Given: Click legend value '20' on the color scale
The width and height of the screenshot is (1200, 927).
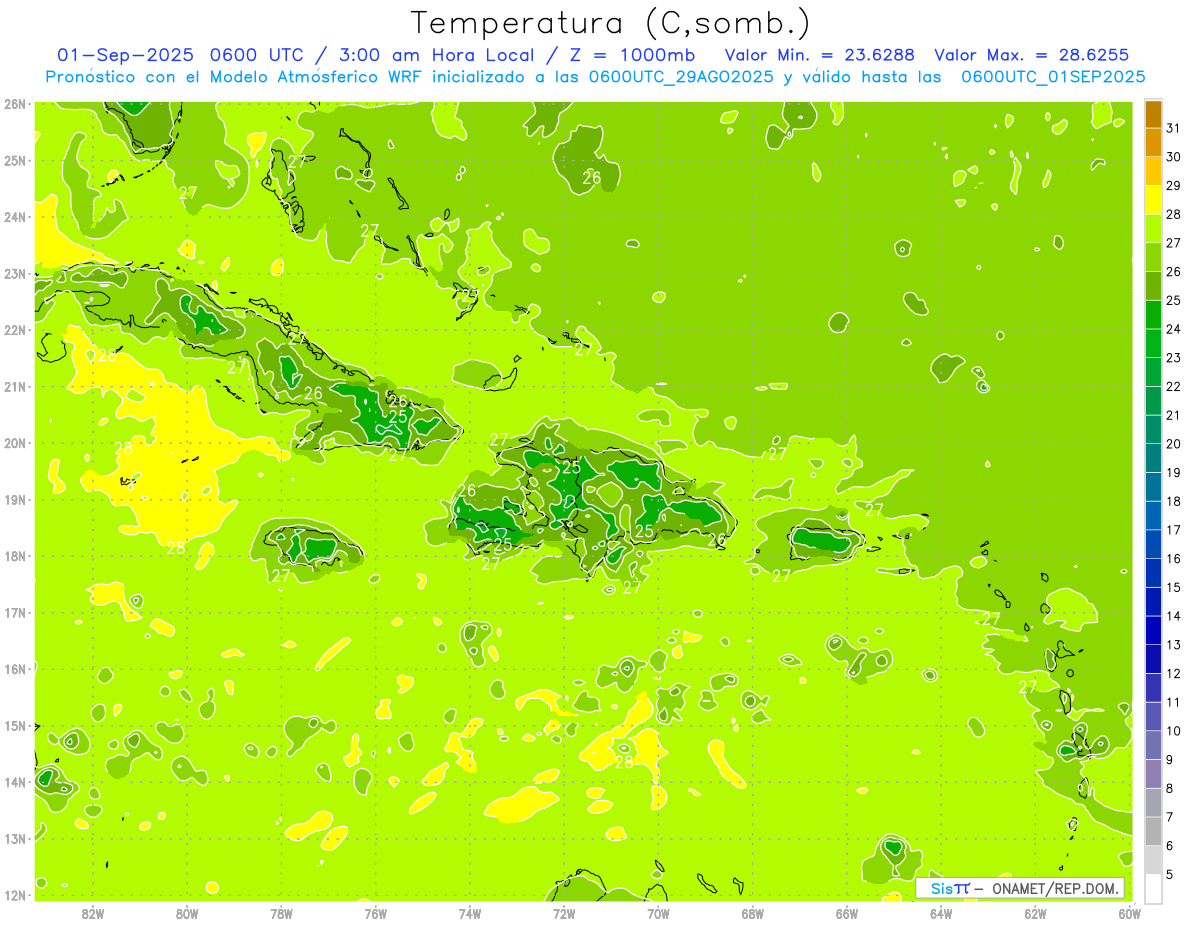Looking at the screenshot, I should [x=1174, y=444].
